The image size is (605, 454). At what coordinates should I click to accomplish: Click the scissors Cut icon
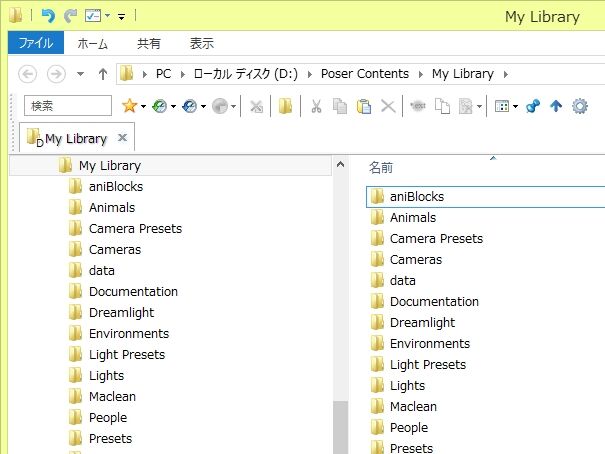[316, 106]
